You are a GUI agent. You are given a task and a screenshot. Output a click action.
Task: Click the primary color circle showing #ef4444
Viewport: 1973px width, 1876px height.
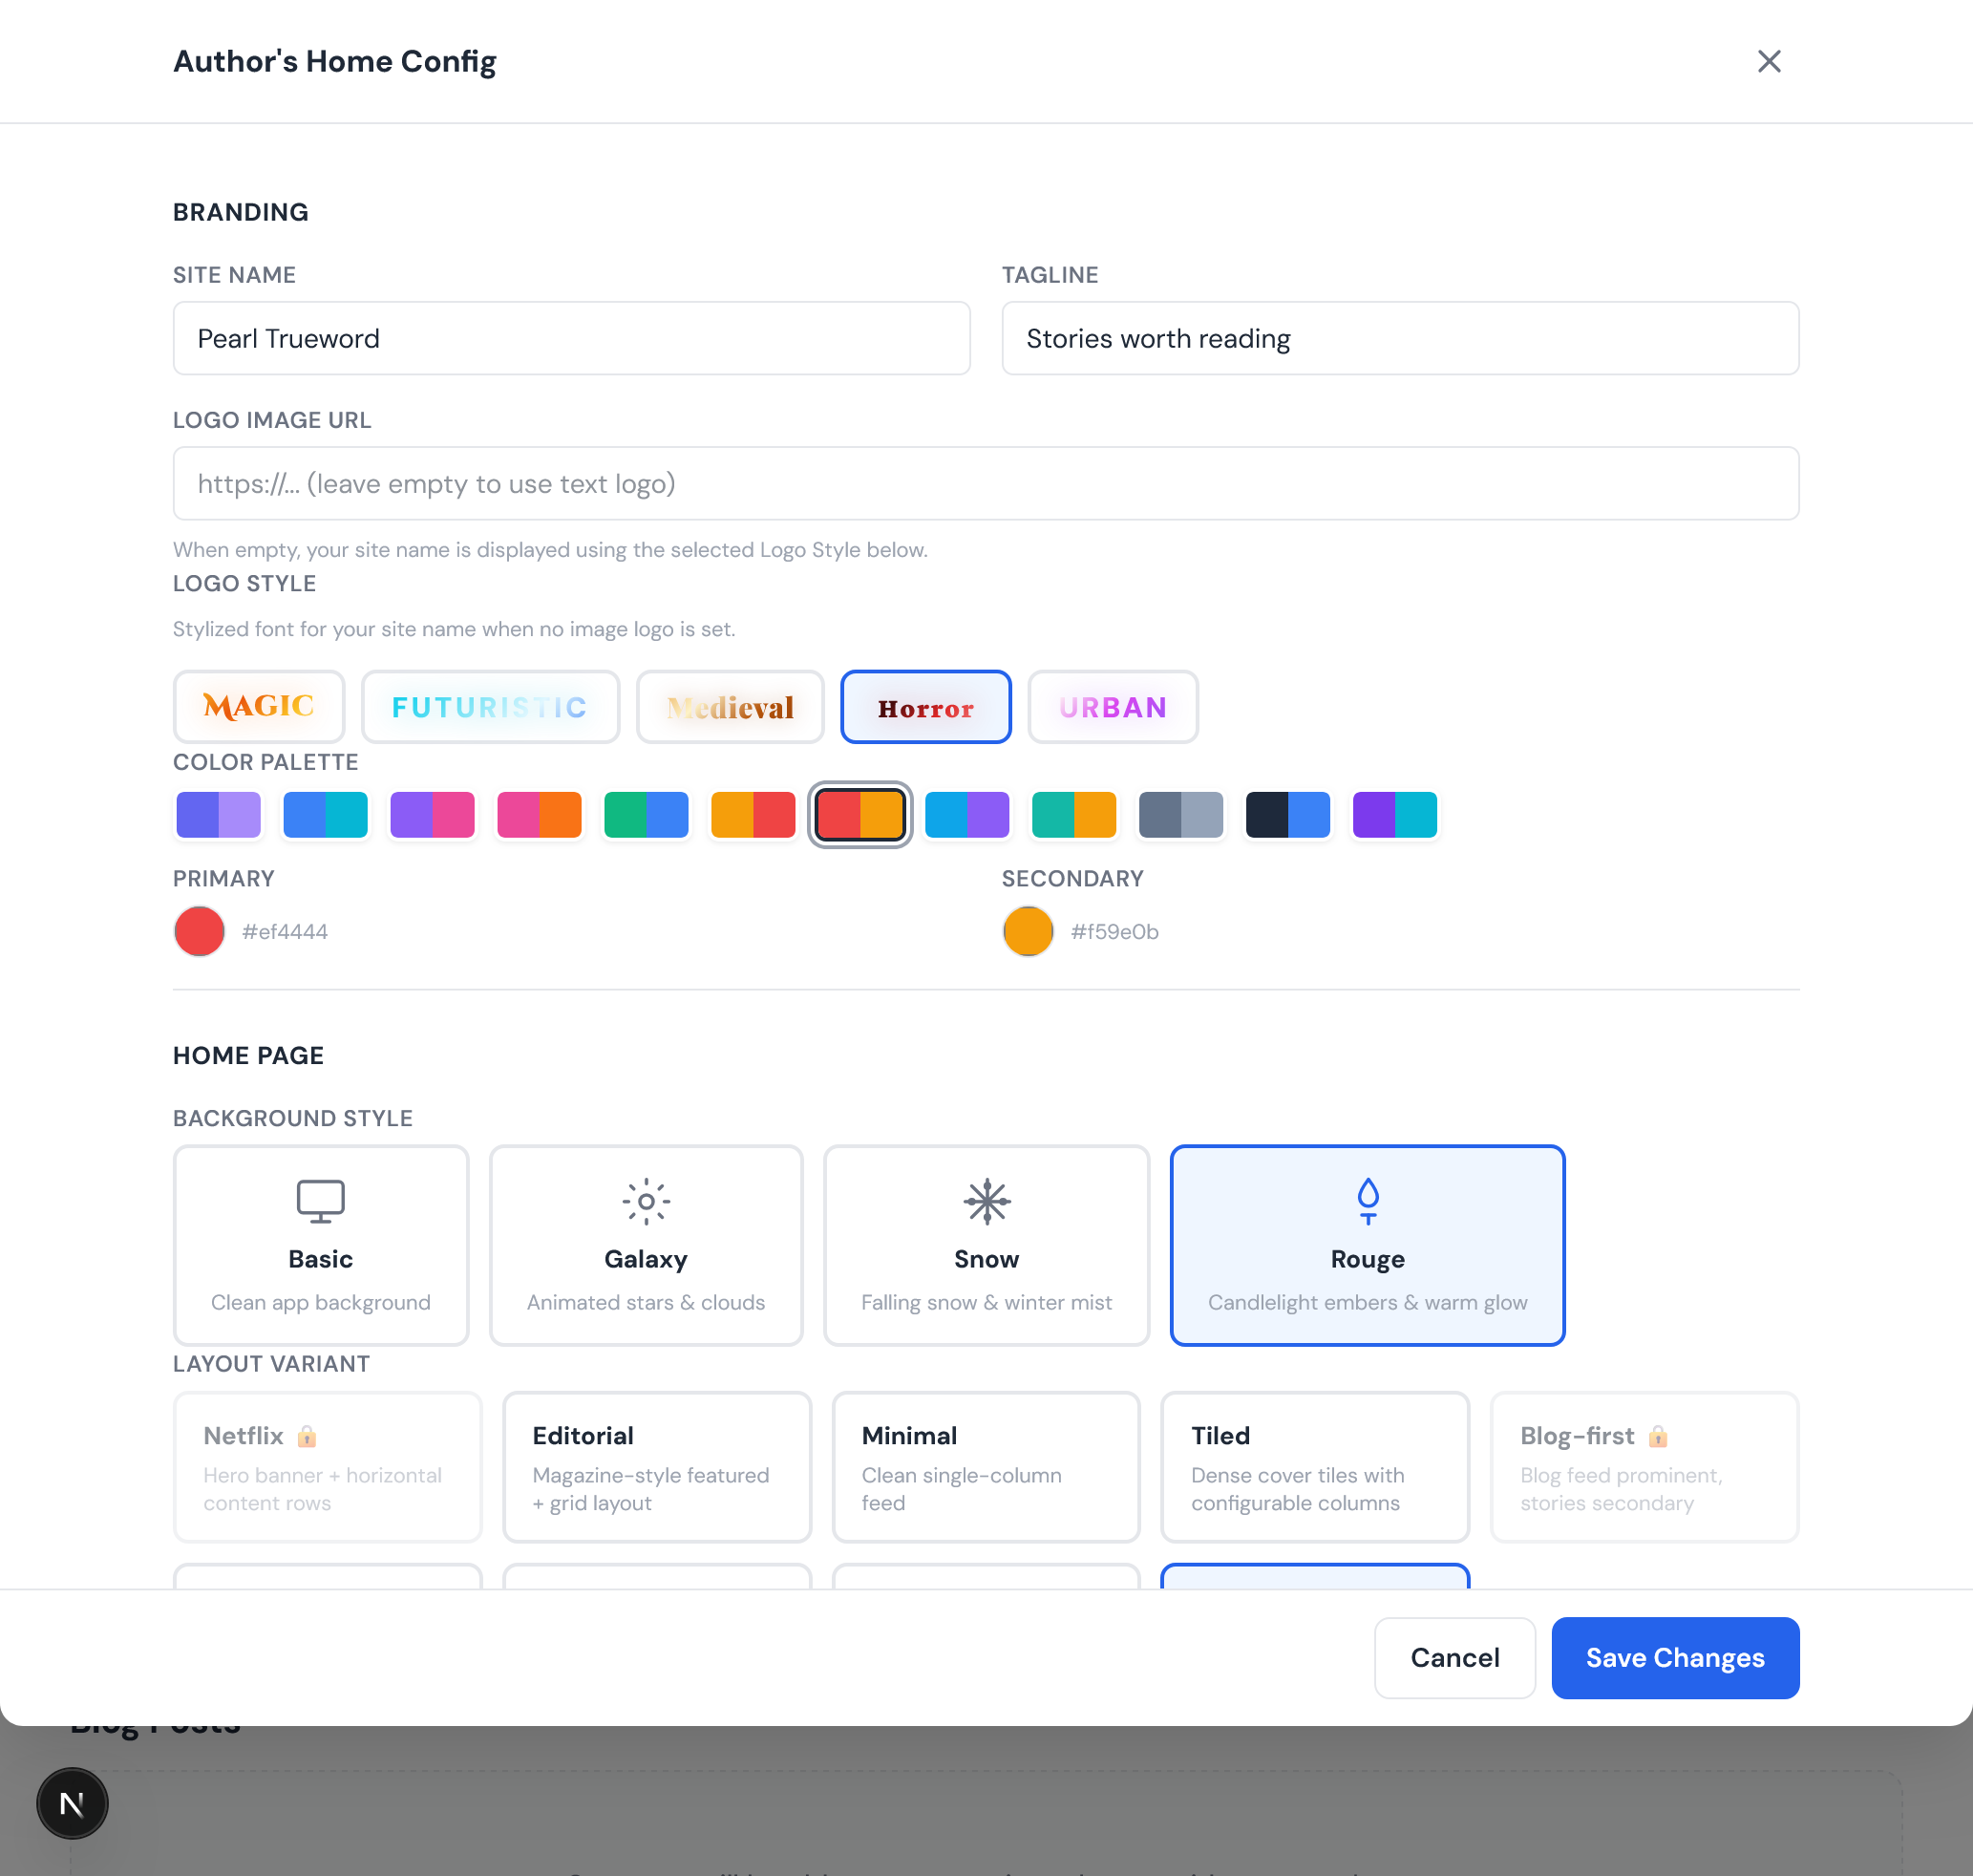pyautogui.click(x=198, y=931)
